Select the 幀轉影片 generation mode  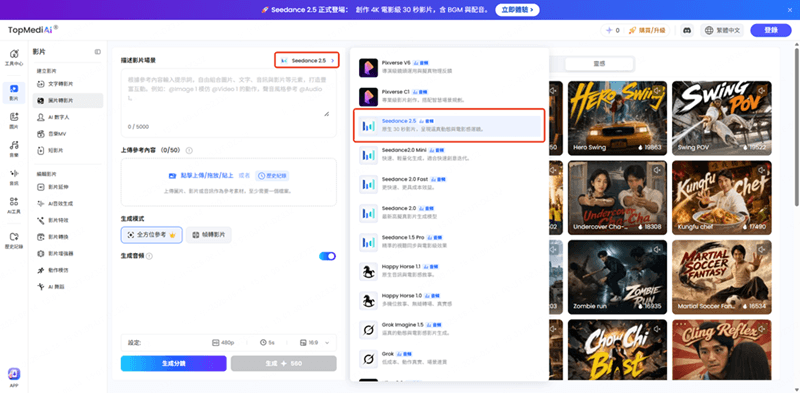(209, 235)
